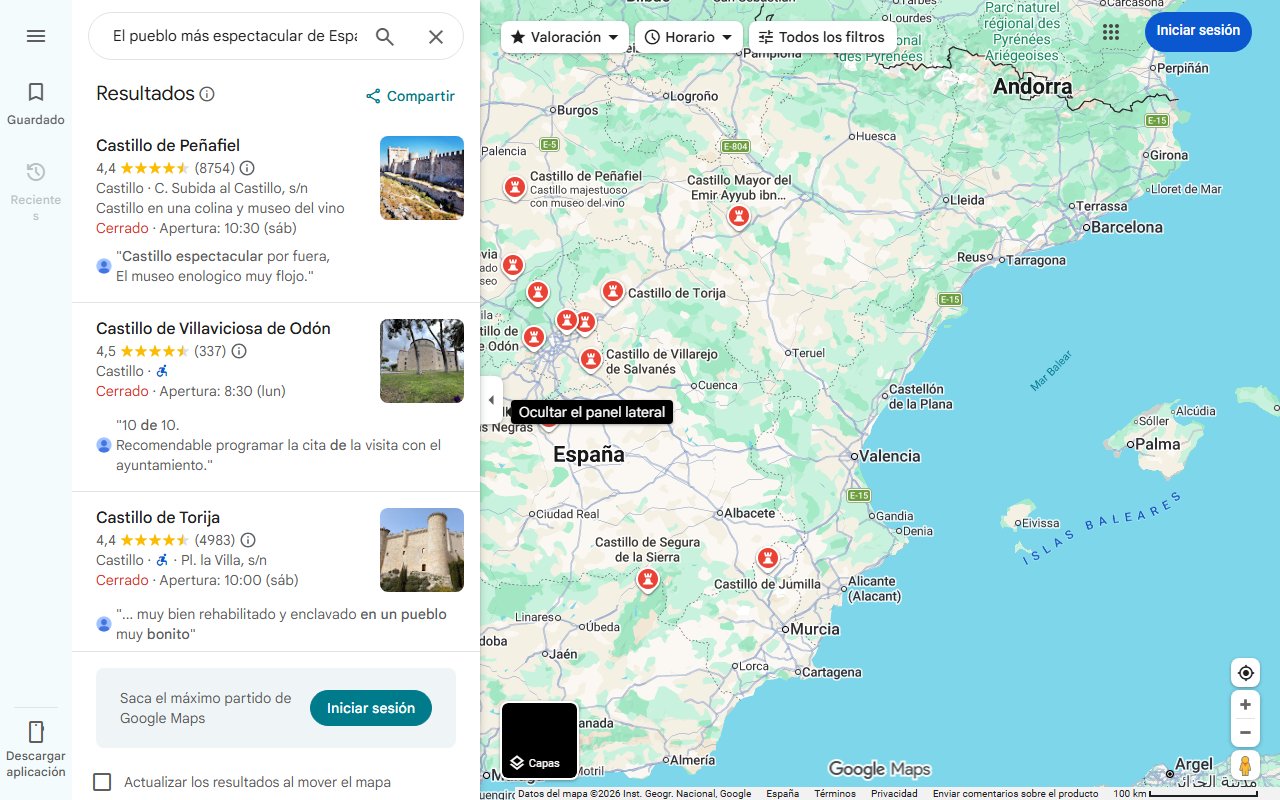The width and height of the screenshot is (1280, 800).
Task: Open the Guardado section
Action: (x=36, y=101)
